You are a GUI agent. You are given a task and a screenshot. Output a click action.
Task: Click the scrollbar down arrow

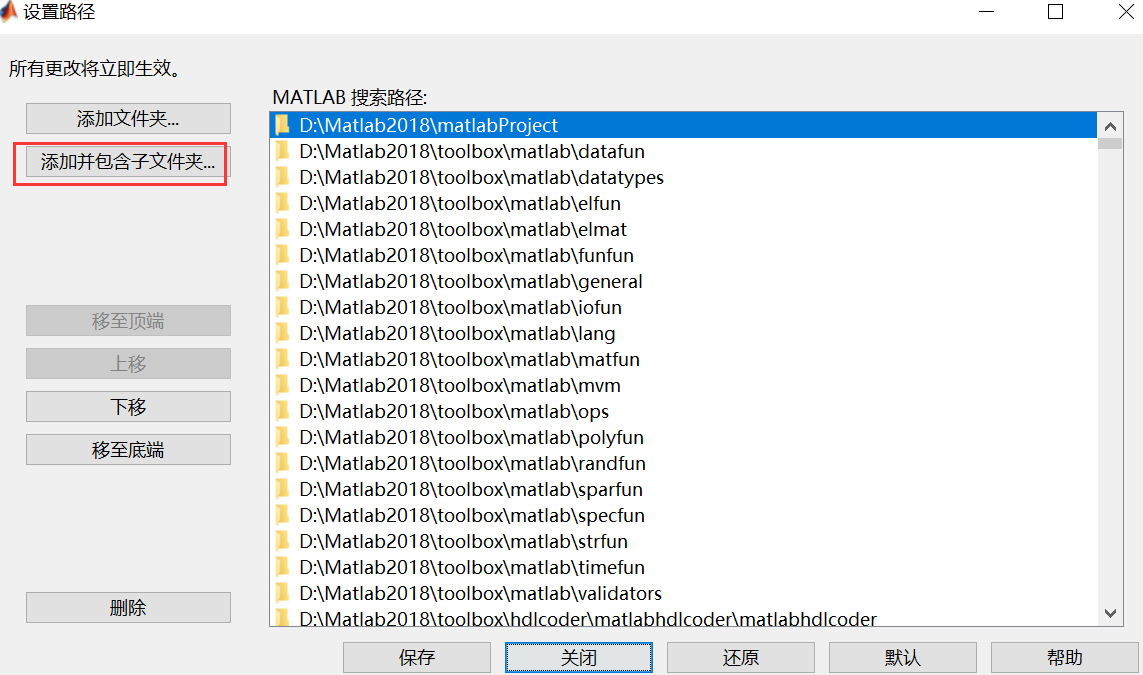(x=1110, y=613)
